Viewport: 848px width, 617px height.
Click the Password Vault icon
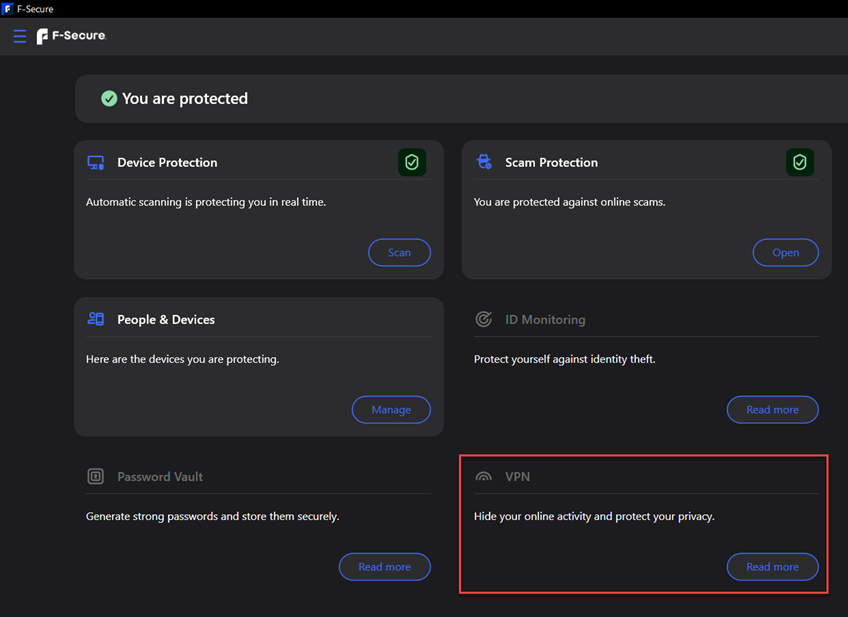[x=96, y=477]
